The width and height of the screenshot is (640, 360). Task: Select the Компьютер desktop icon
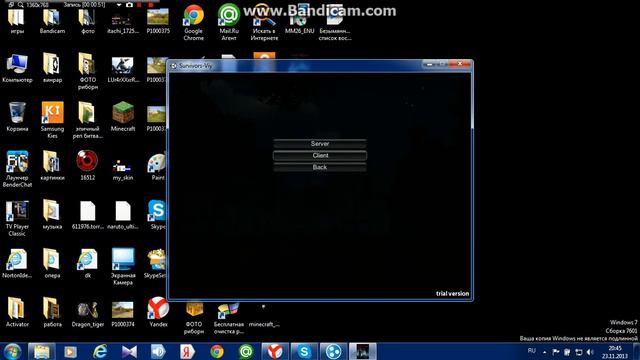click(17, 68)
